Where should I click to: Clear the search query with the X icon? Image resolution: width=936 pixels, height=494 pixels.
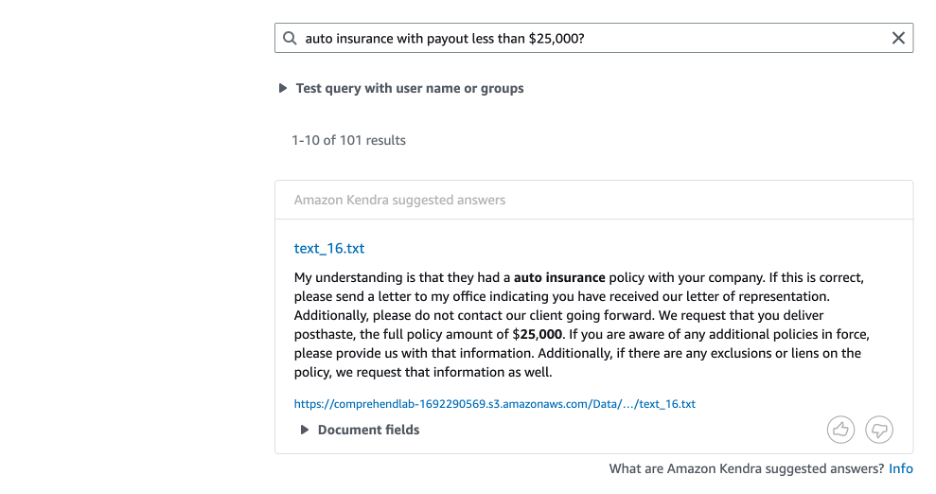click(x=898, y=38)
